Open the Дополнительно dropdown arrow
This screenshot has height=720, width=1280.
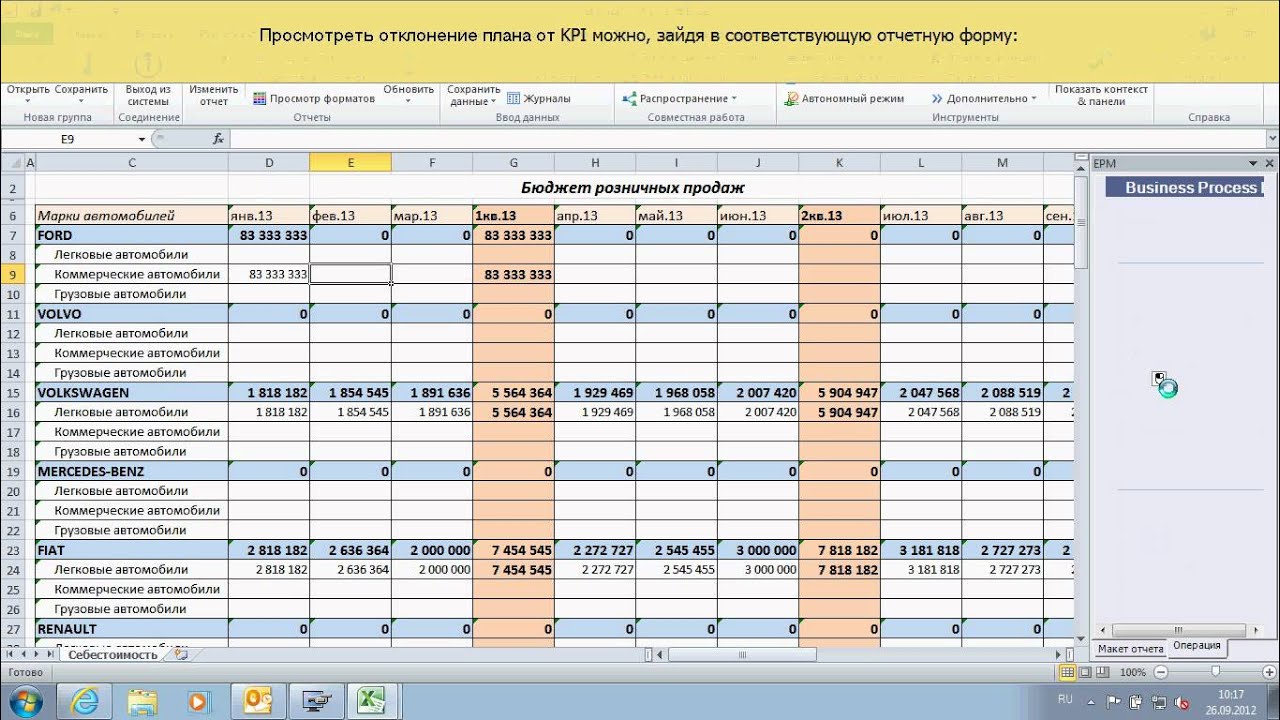1033,98
